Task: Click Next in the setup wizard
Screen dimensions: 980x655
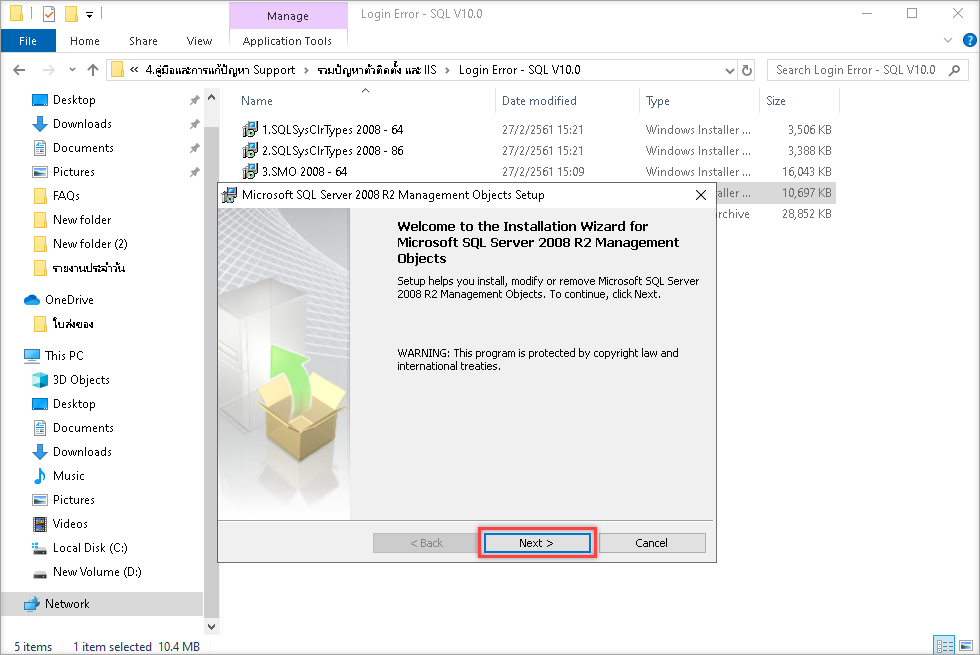Action: point(536,543)
